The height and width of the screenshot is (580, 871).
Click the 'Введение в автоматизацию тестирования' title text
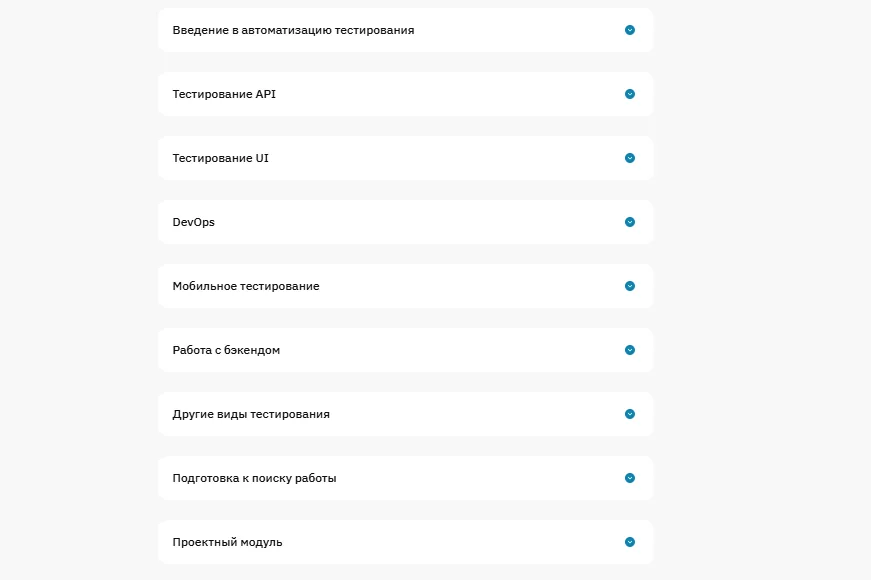(293, 30)
